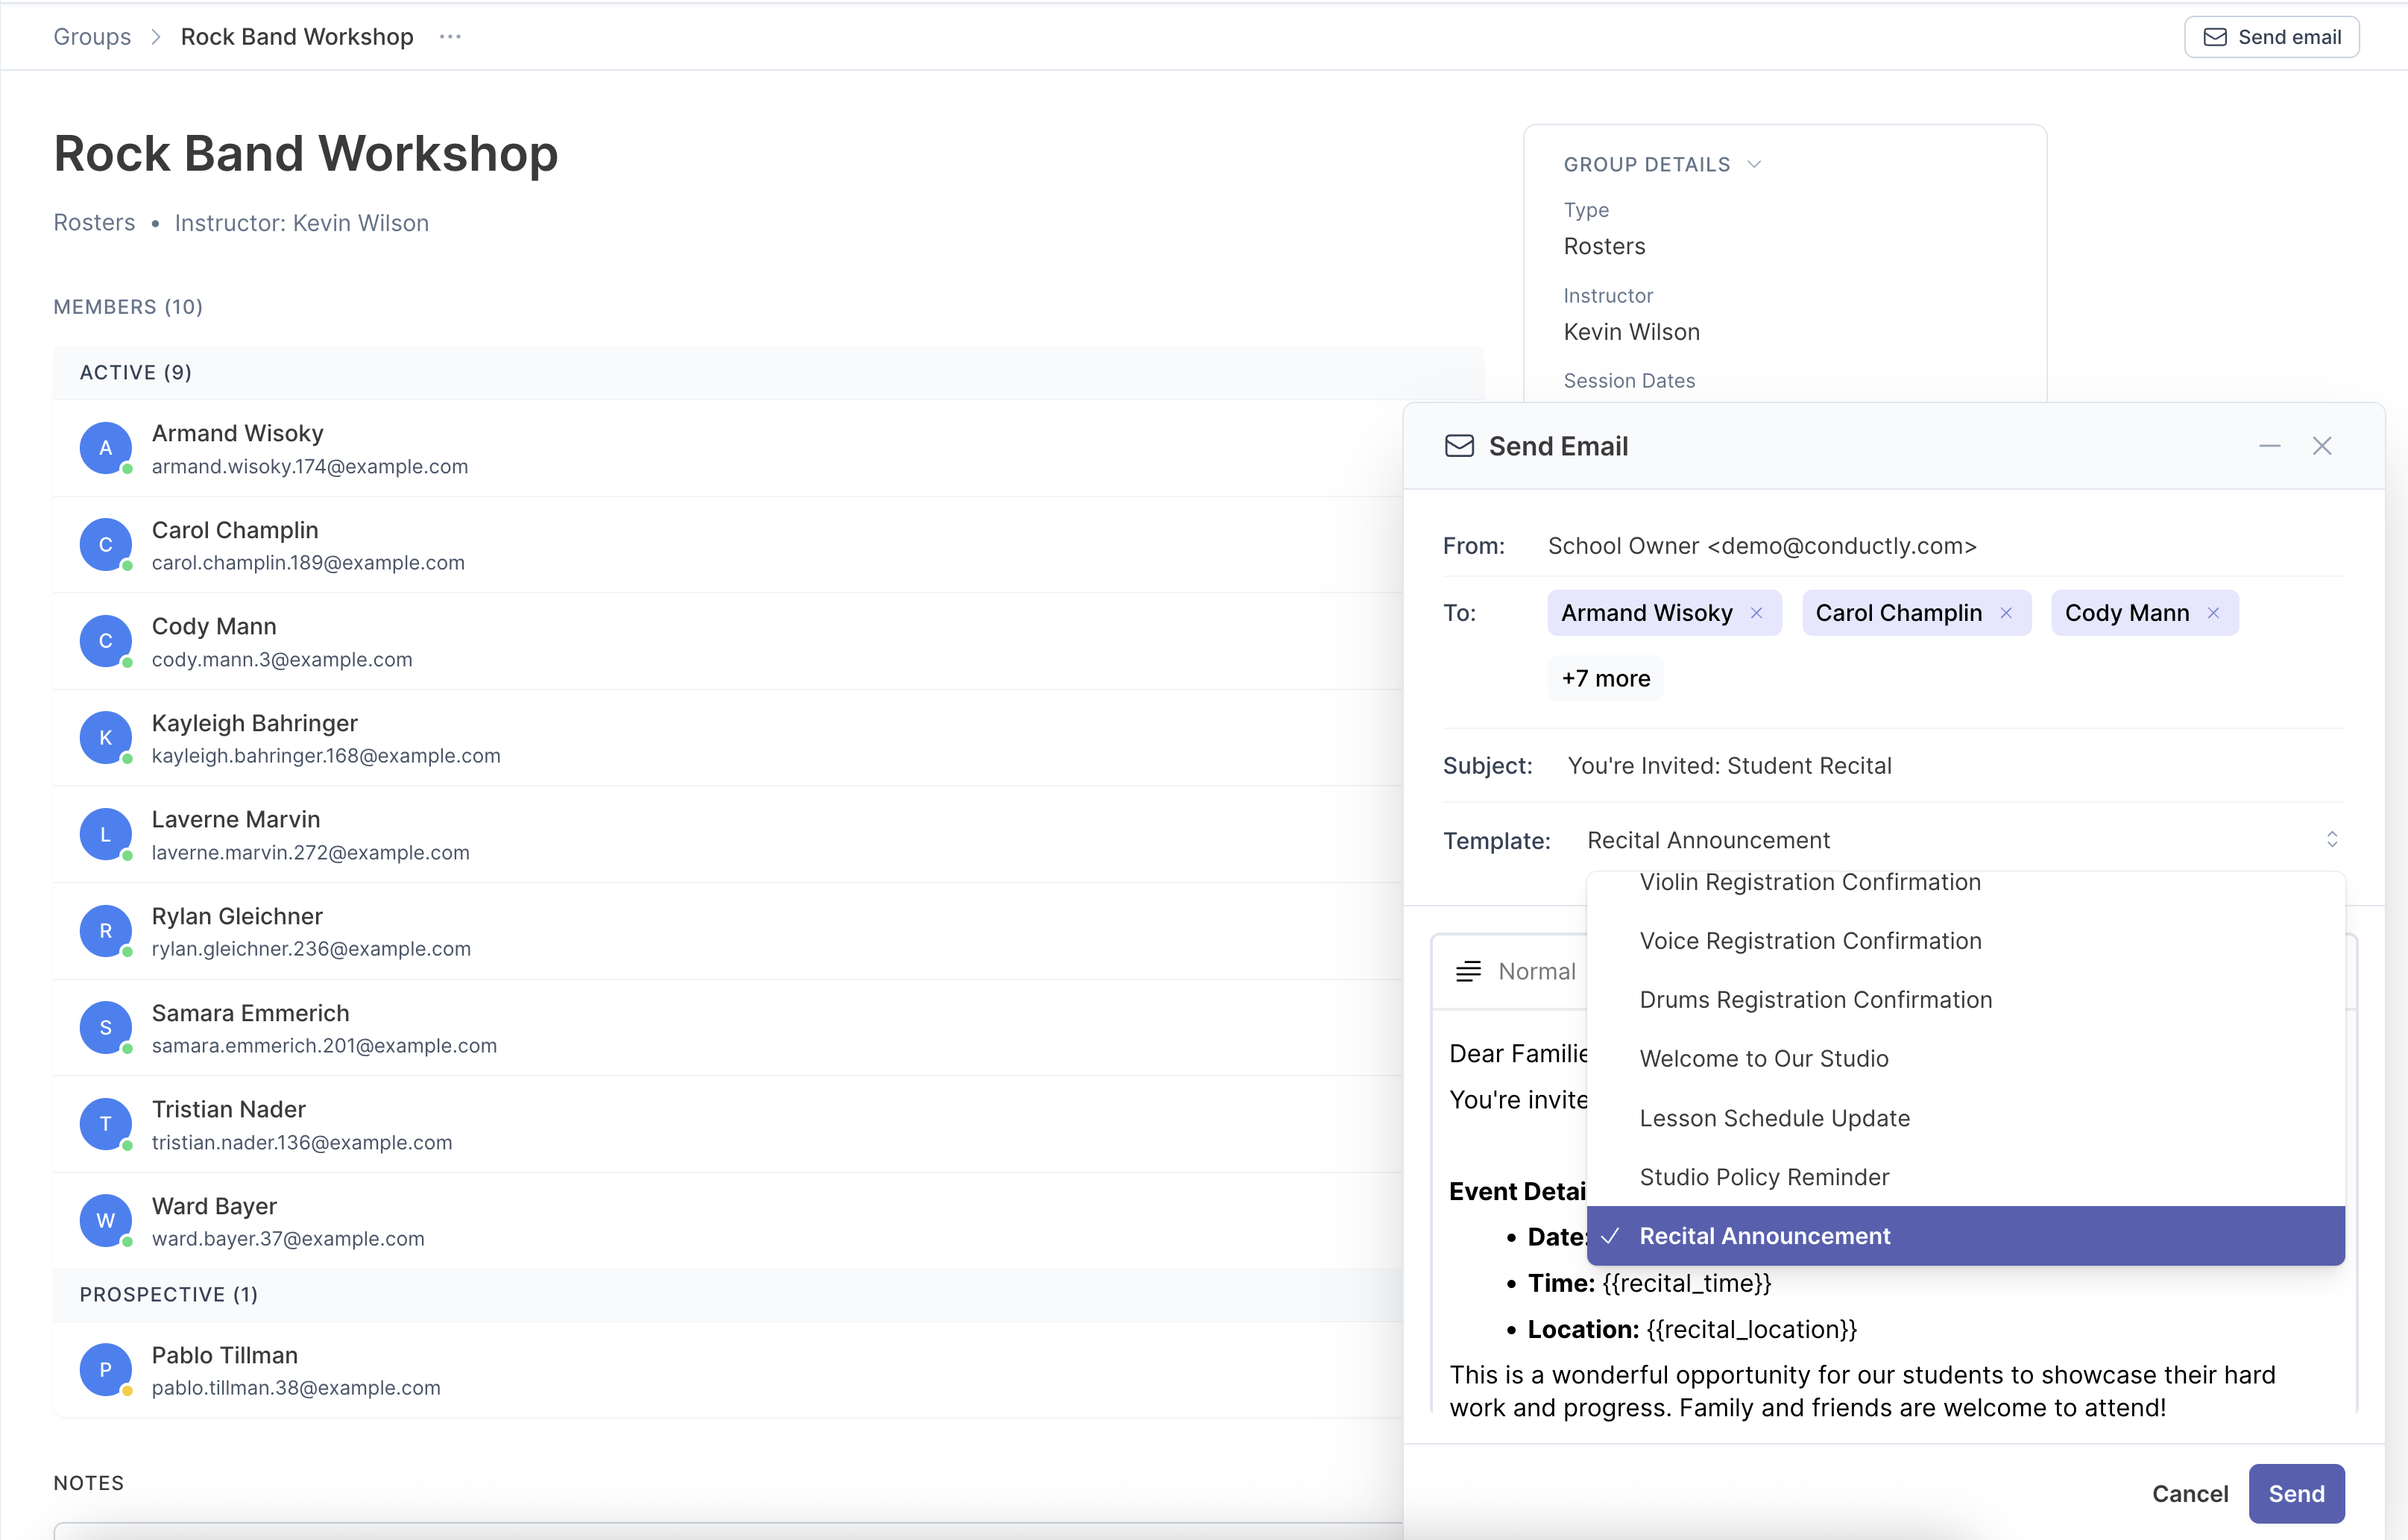Screen dimensions: 2408x1540
Task: Open the three-dot menu beside Rock Band Workshop
Action: (450, 36)
